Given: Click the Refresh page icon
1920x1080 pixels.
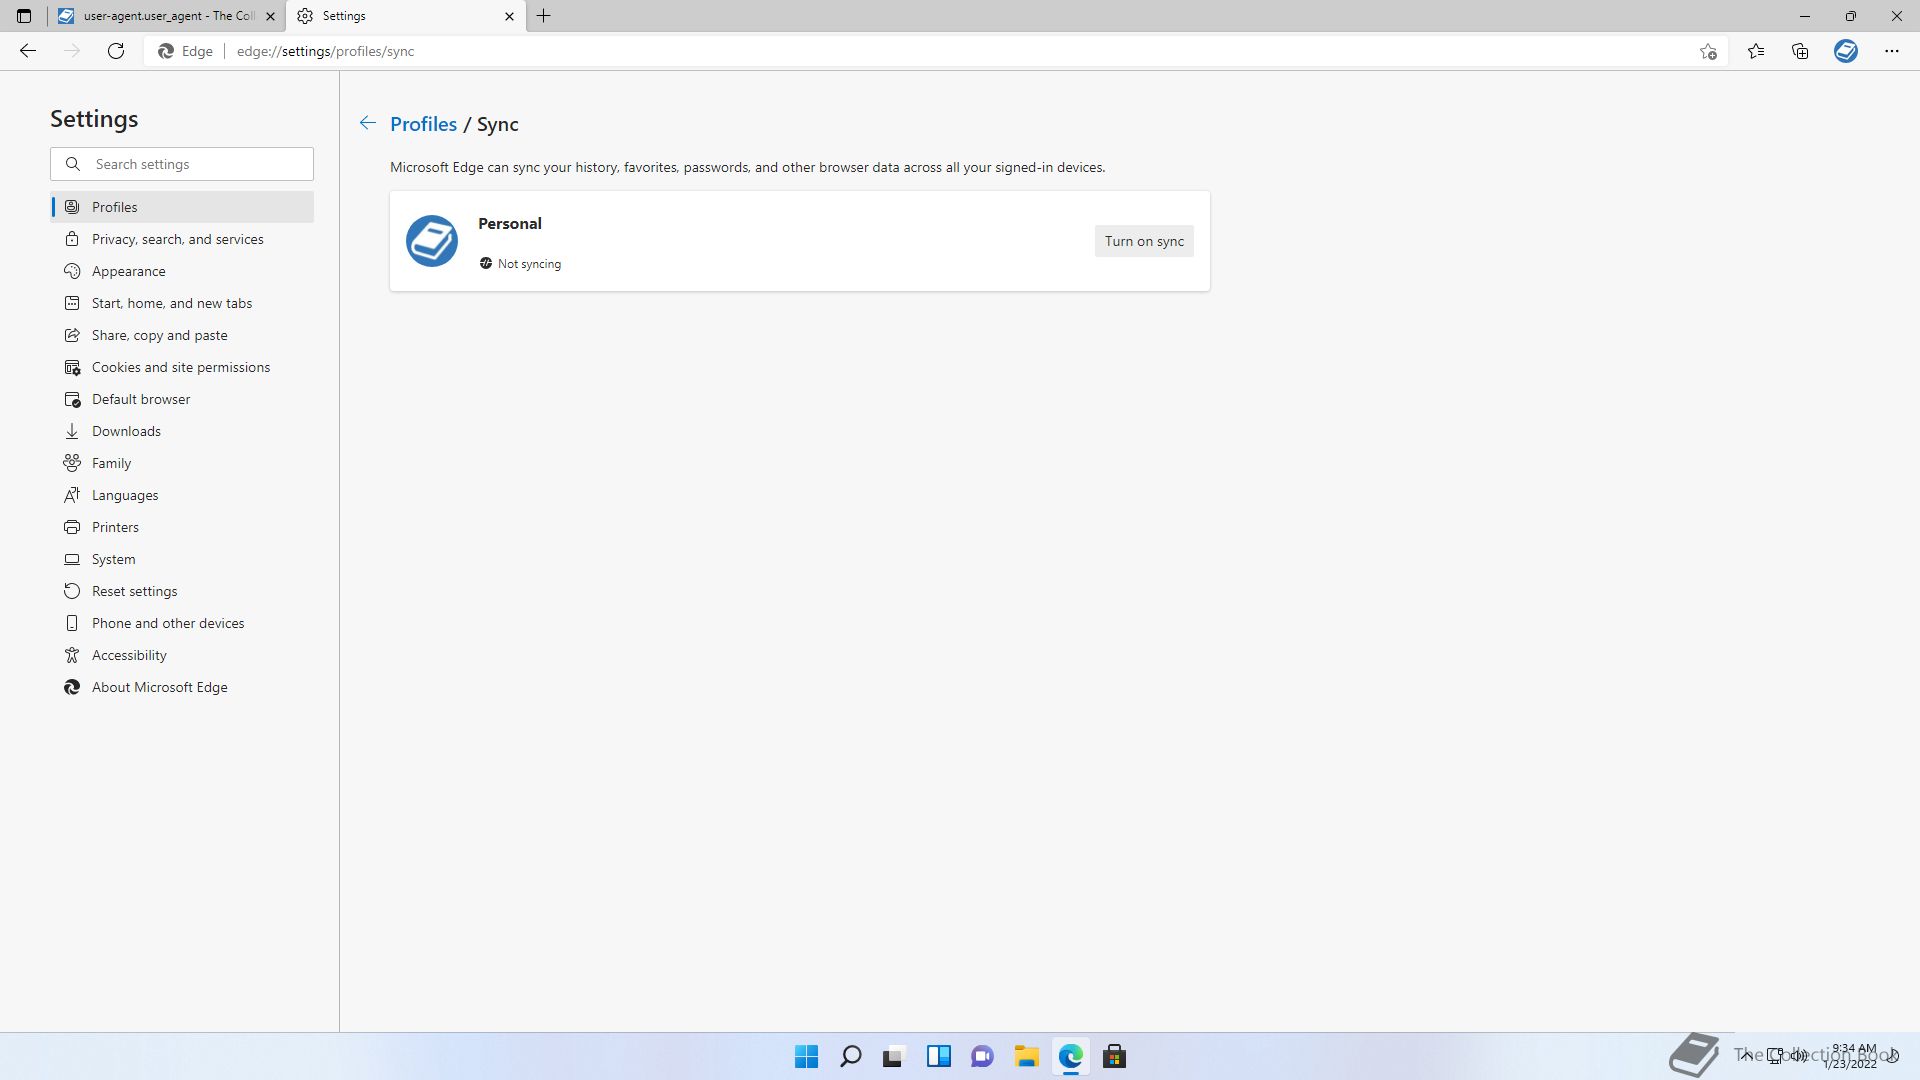Looking at the screenshot, I should pos(116,51).
